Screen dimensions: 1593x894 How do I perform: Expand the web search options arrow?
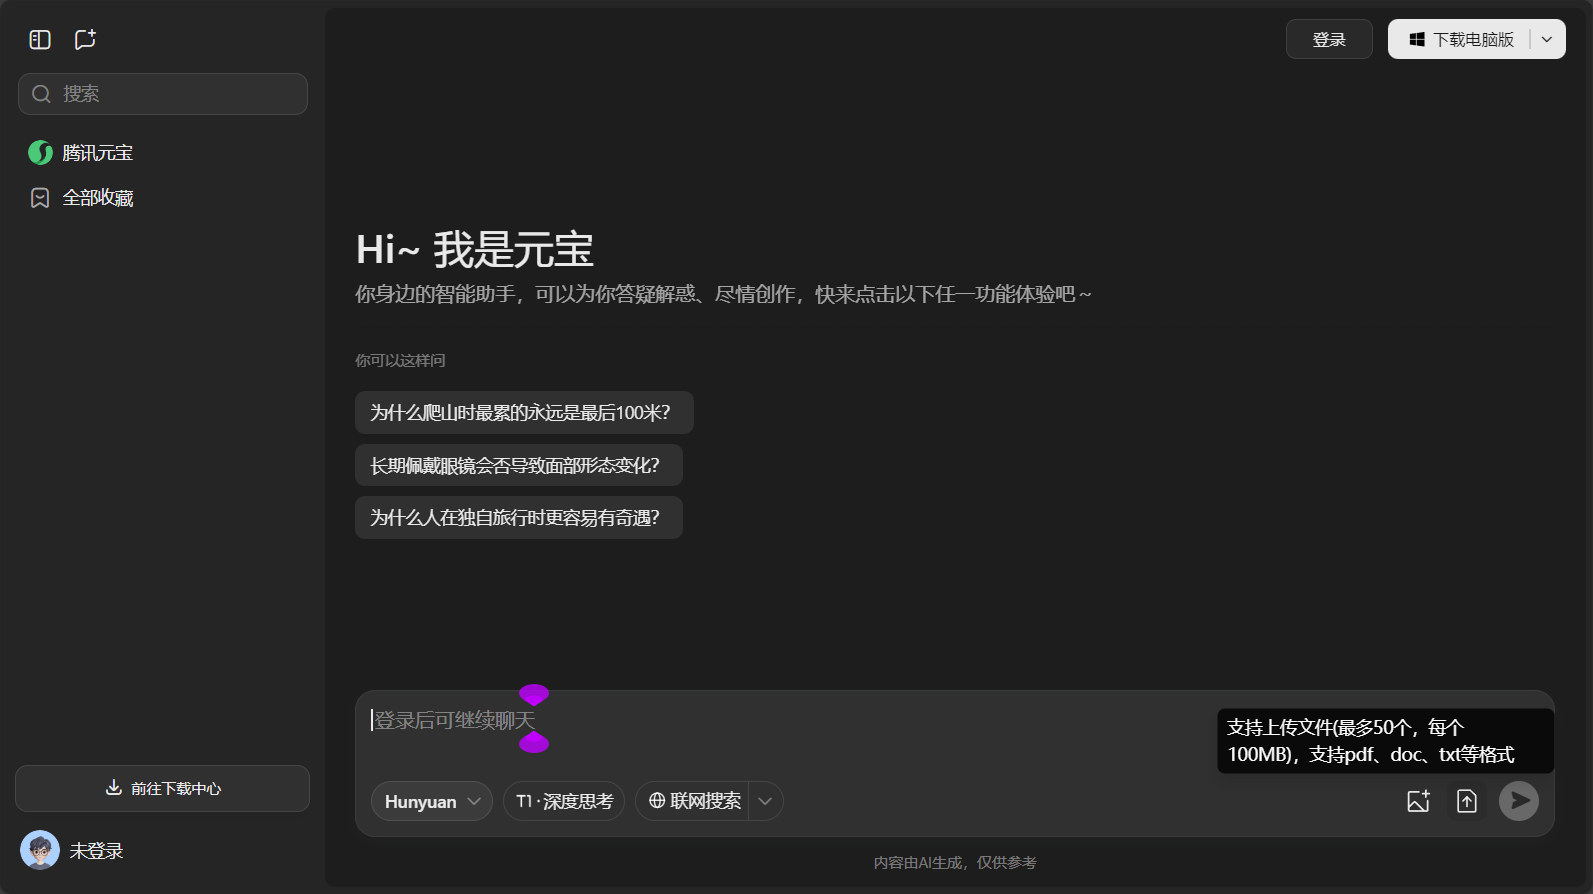click(766, 802)
